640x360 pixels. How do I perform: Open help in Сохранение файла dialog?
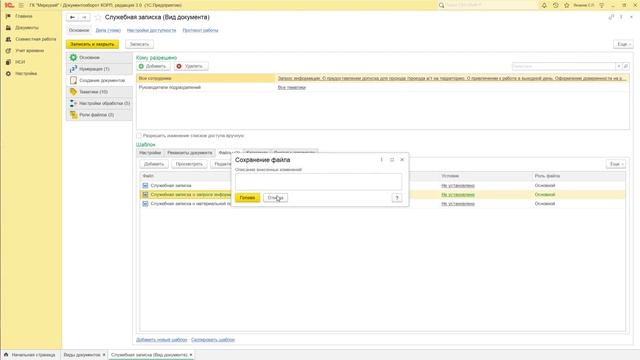point(397,198)
